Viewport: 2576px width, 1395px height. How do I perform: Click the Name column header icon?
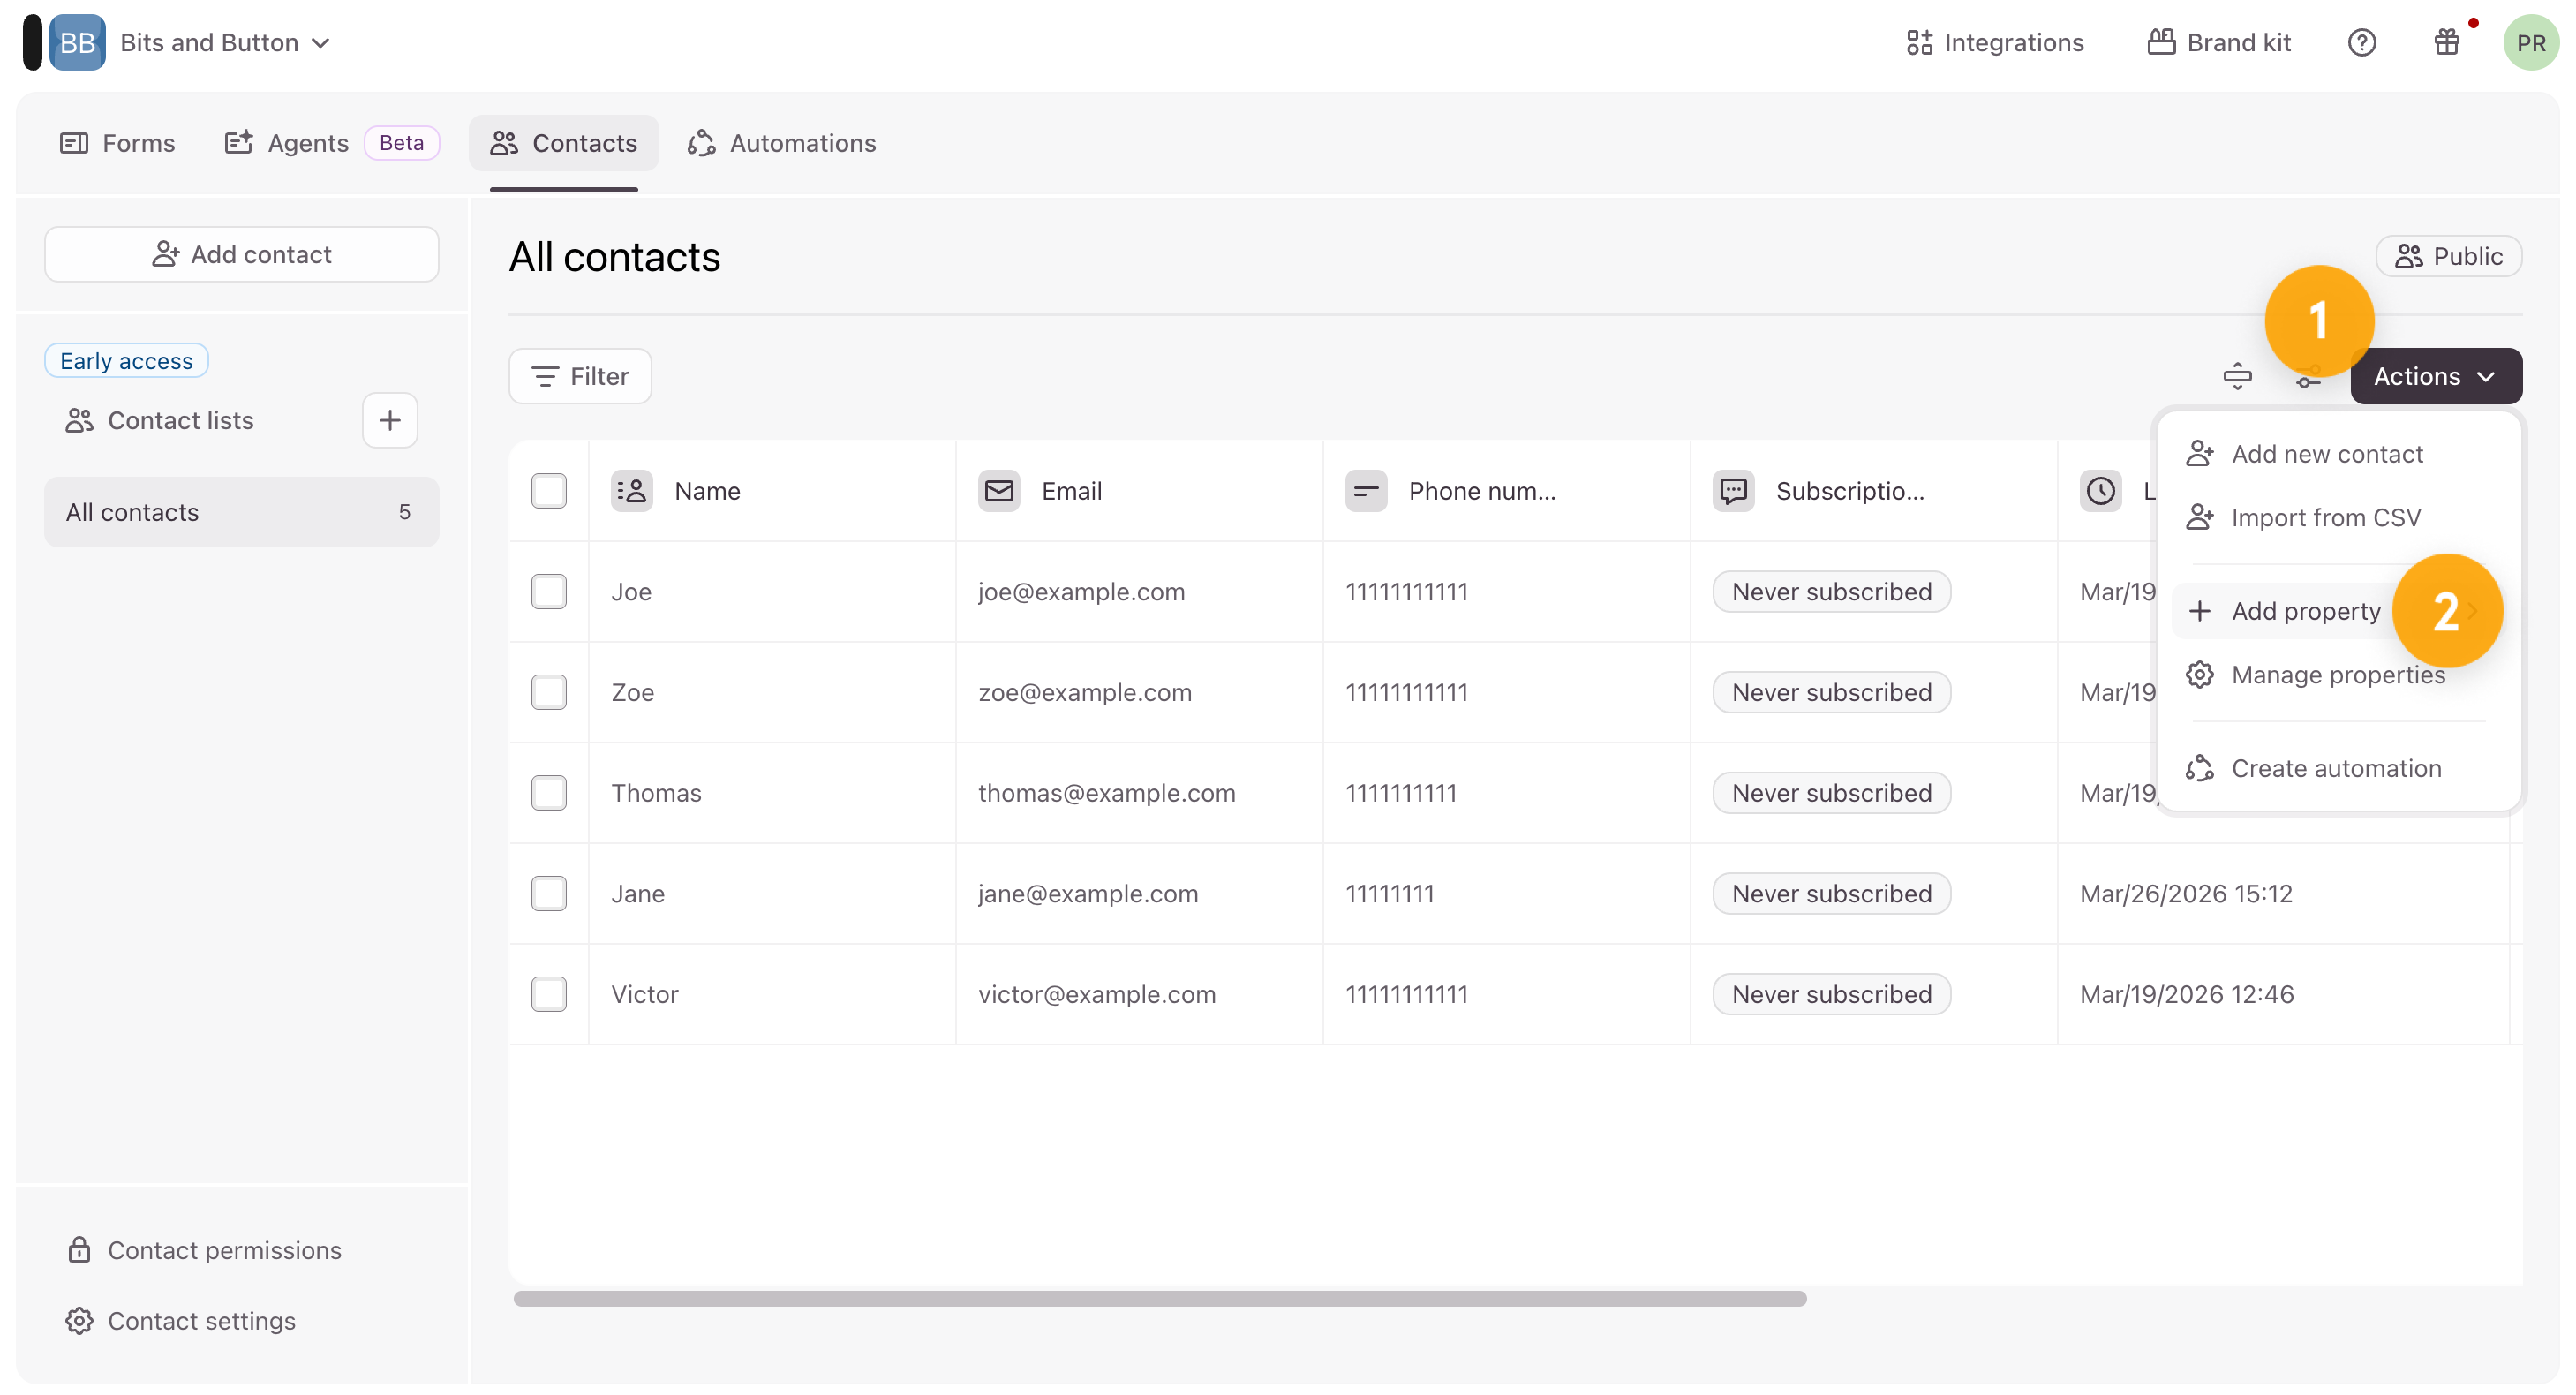coord(632,491)
